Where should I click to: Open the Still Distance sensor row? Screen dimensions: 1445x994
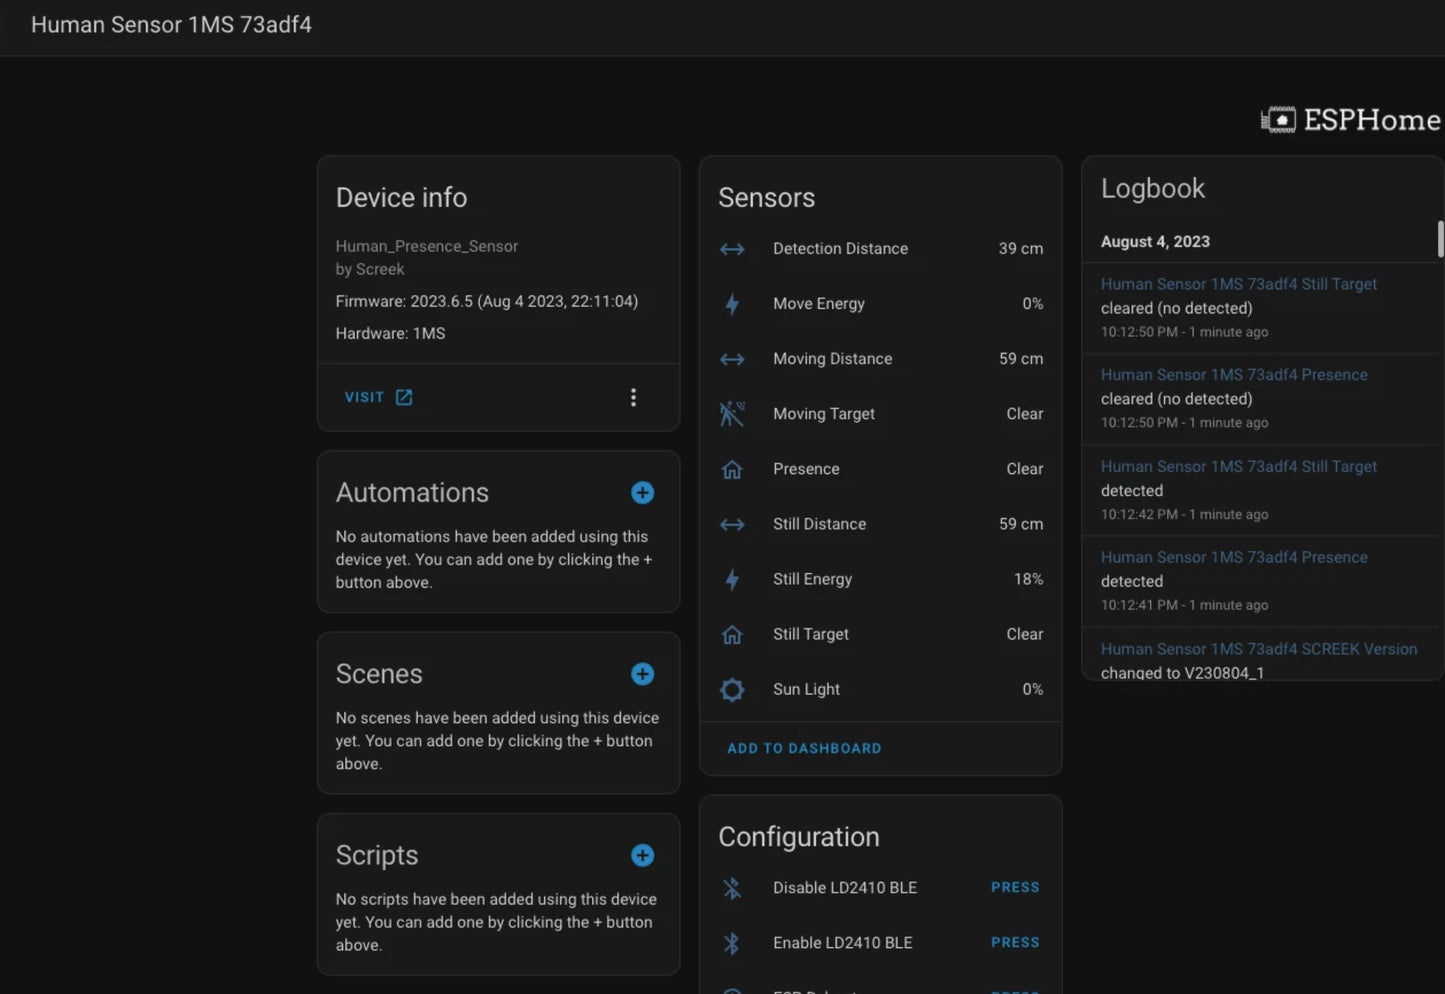pyautogui.click(x=880, y=524)
